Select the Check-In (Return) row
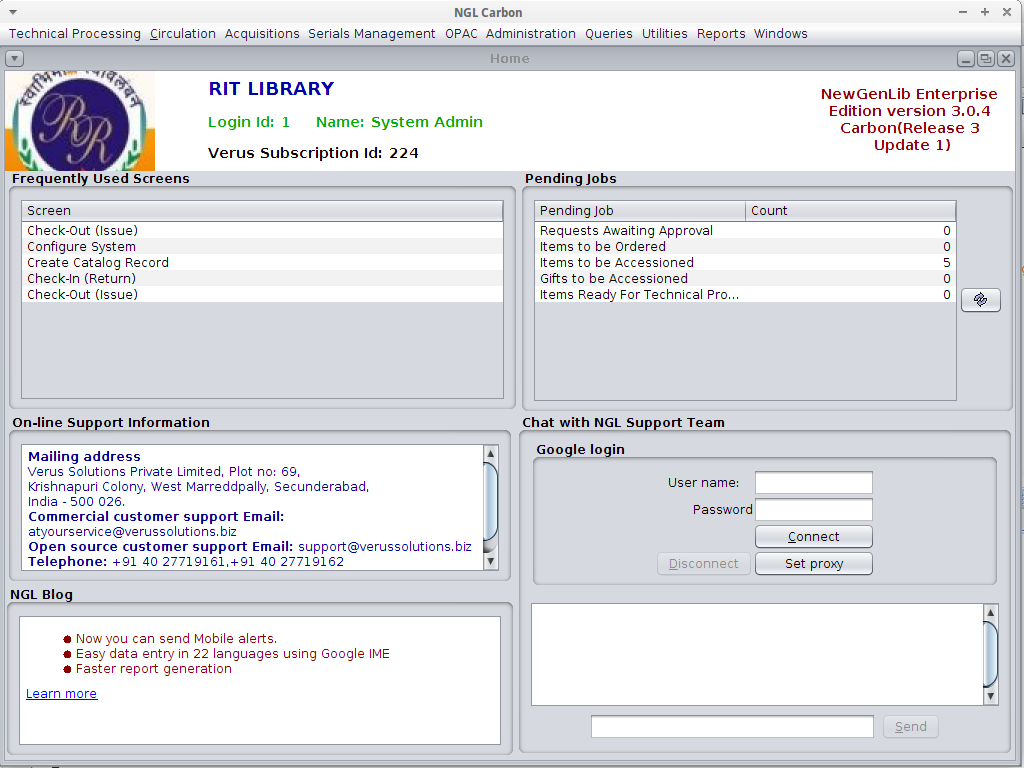This screenshot has height=768, width=1024. pyautogui.click(x=263, y=279)
